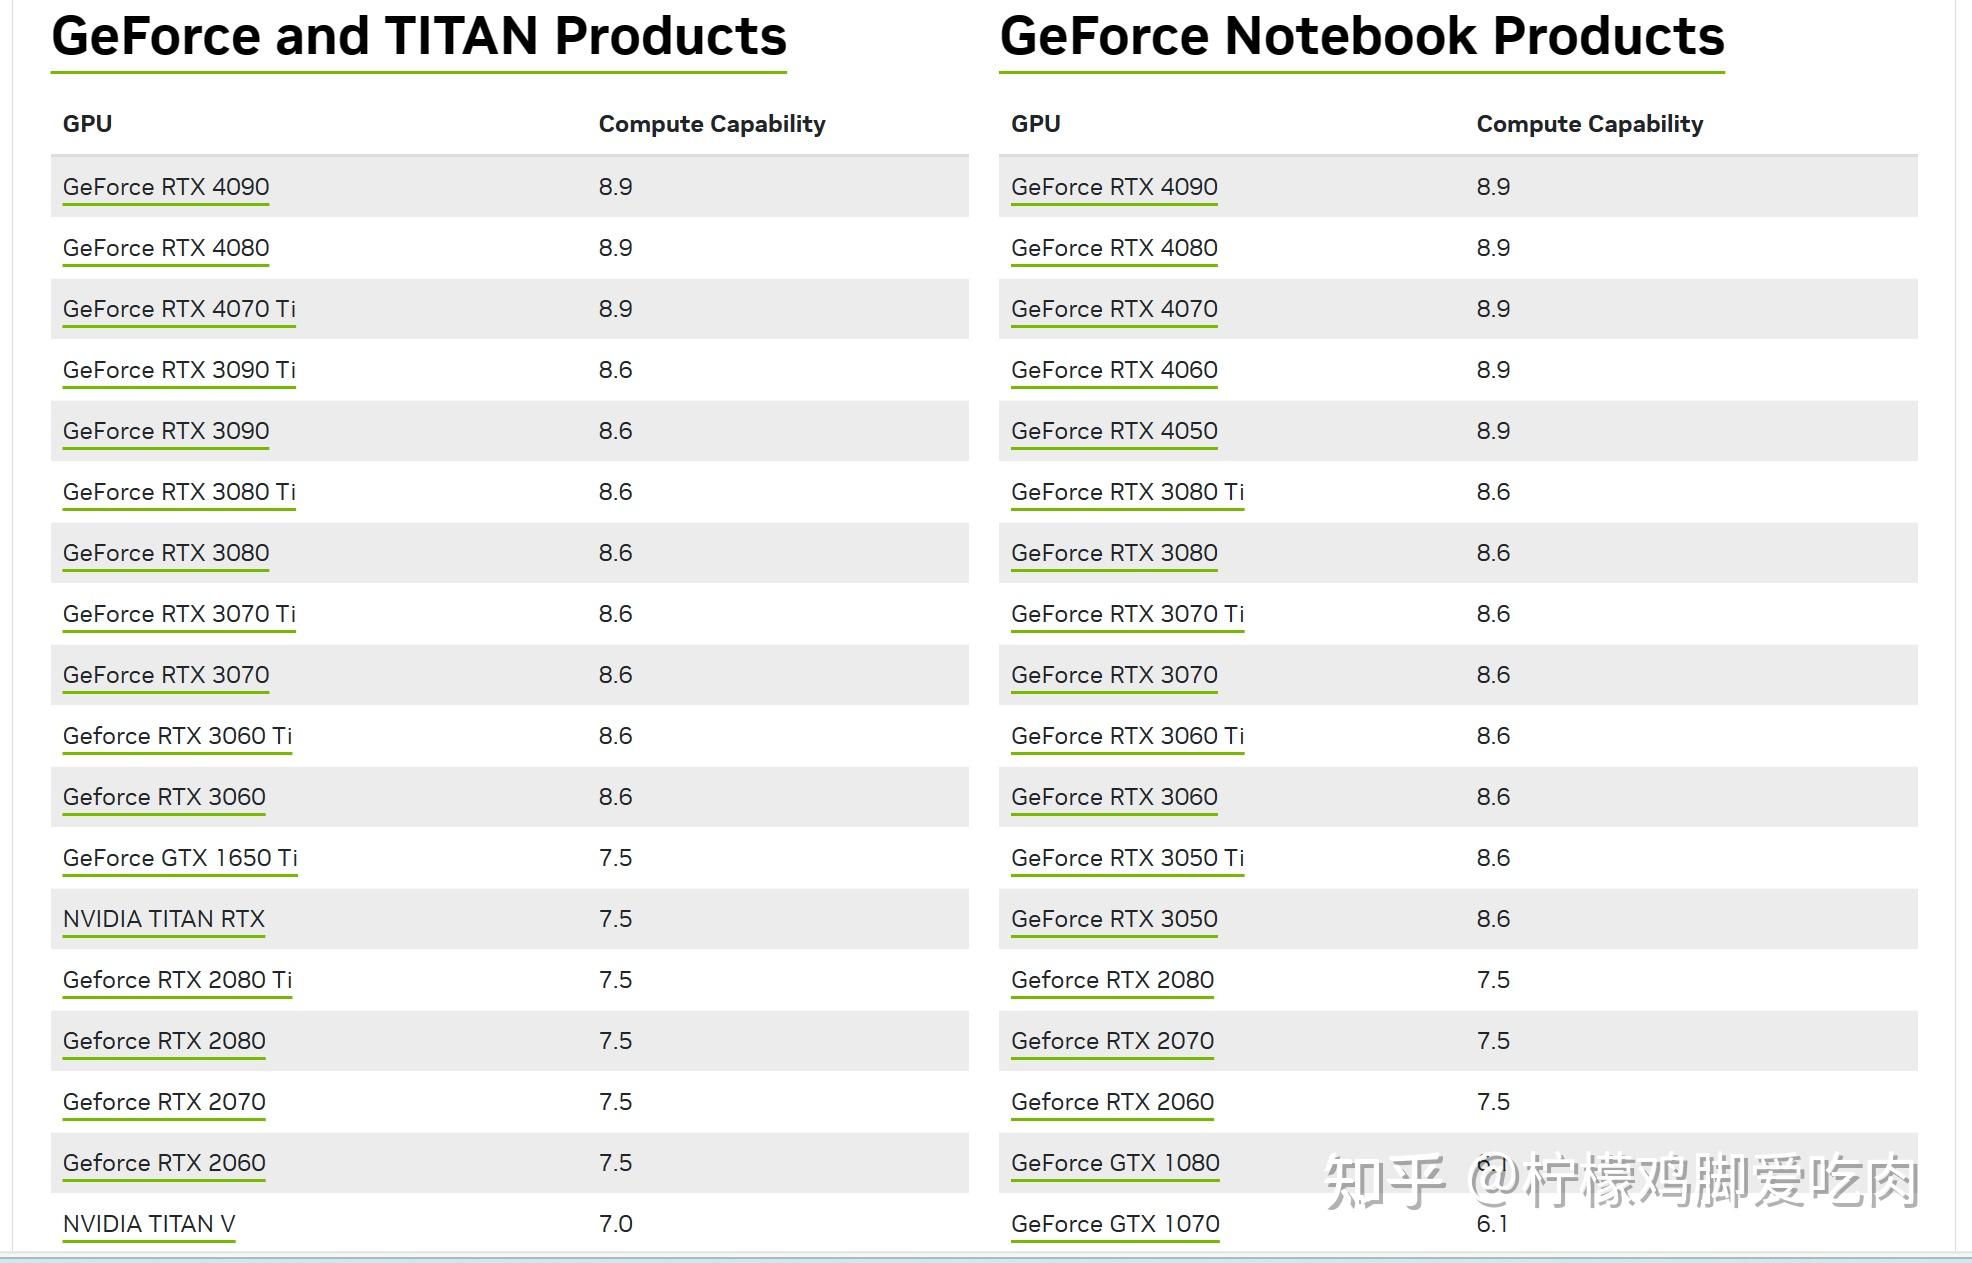Open GeForce RTX 4090 link under Notebook Products

pyautogui.click(x=1114, y=187)
